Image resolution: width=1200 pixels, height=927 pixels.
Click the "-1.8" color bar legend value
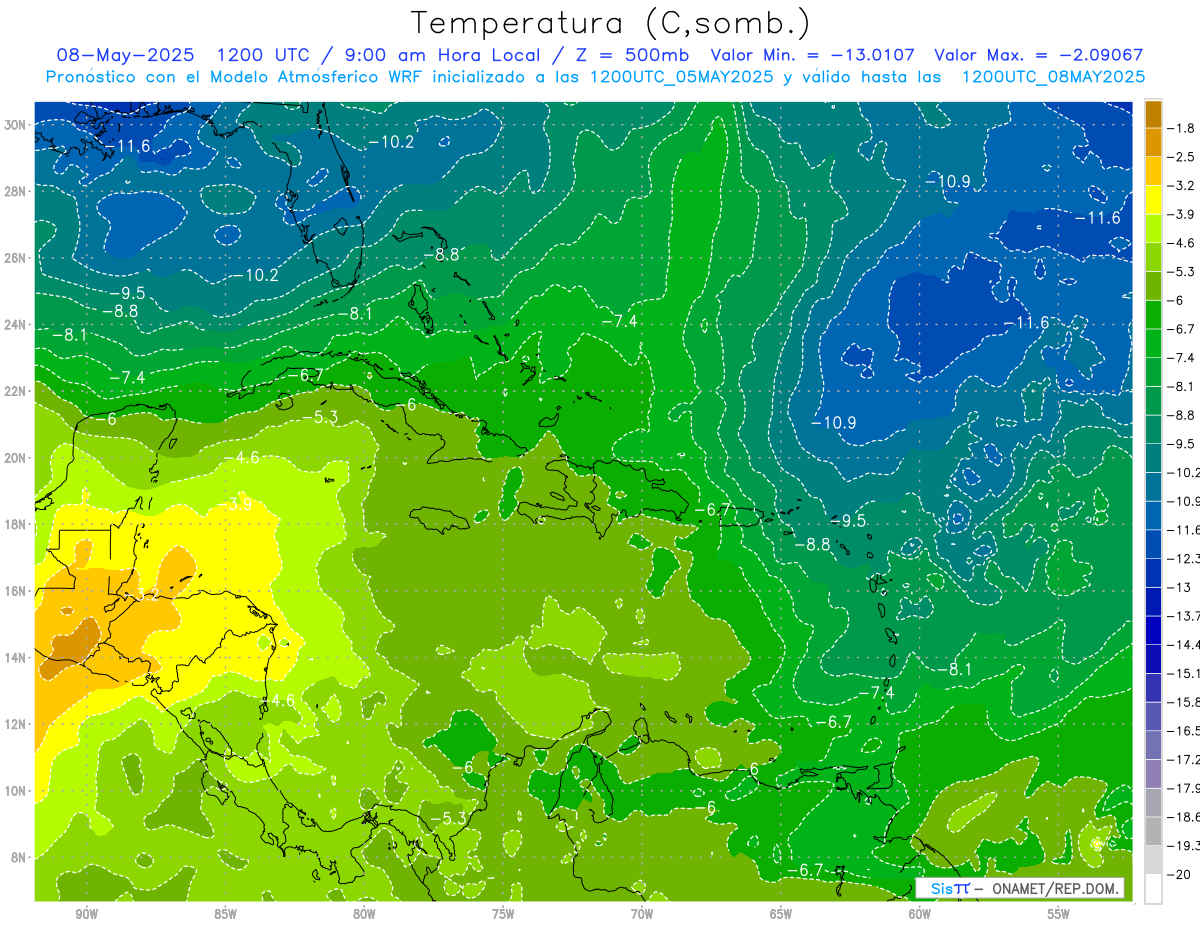coord(1182,128)
